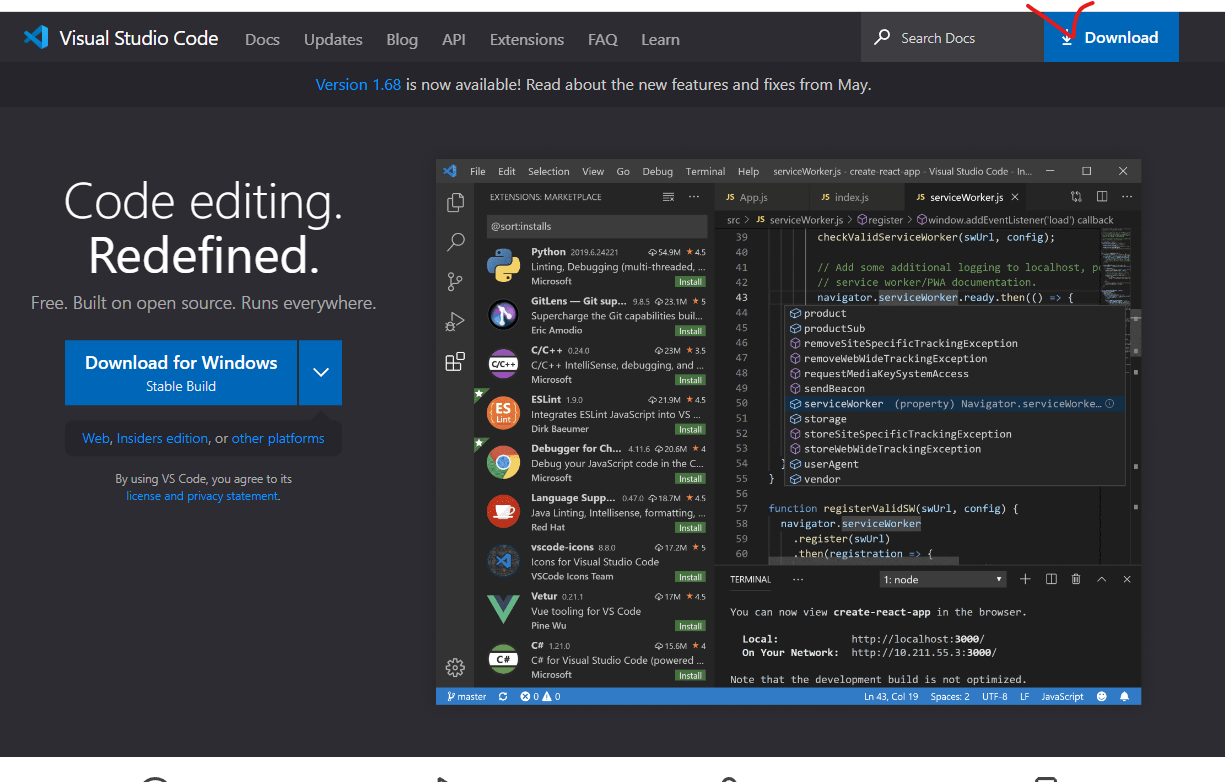Screen dimensions: 1225x782
Task: Click the @sort:installs extensions search box
Action: point(597,227)
